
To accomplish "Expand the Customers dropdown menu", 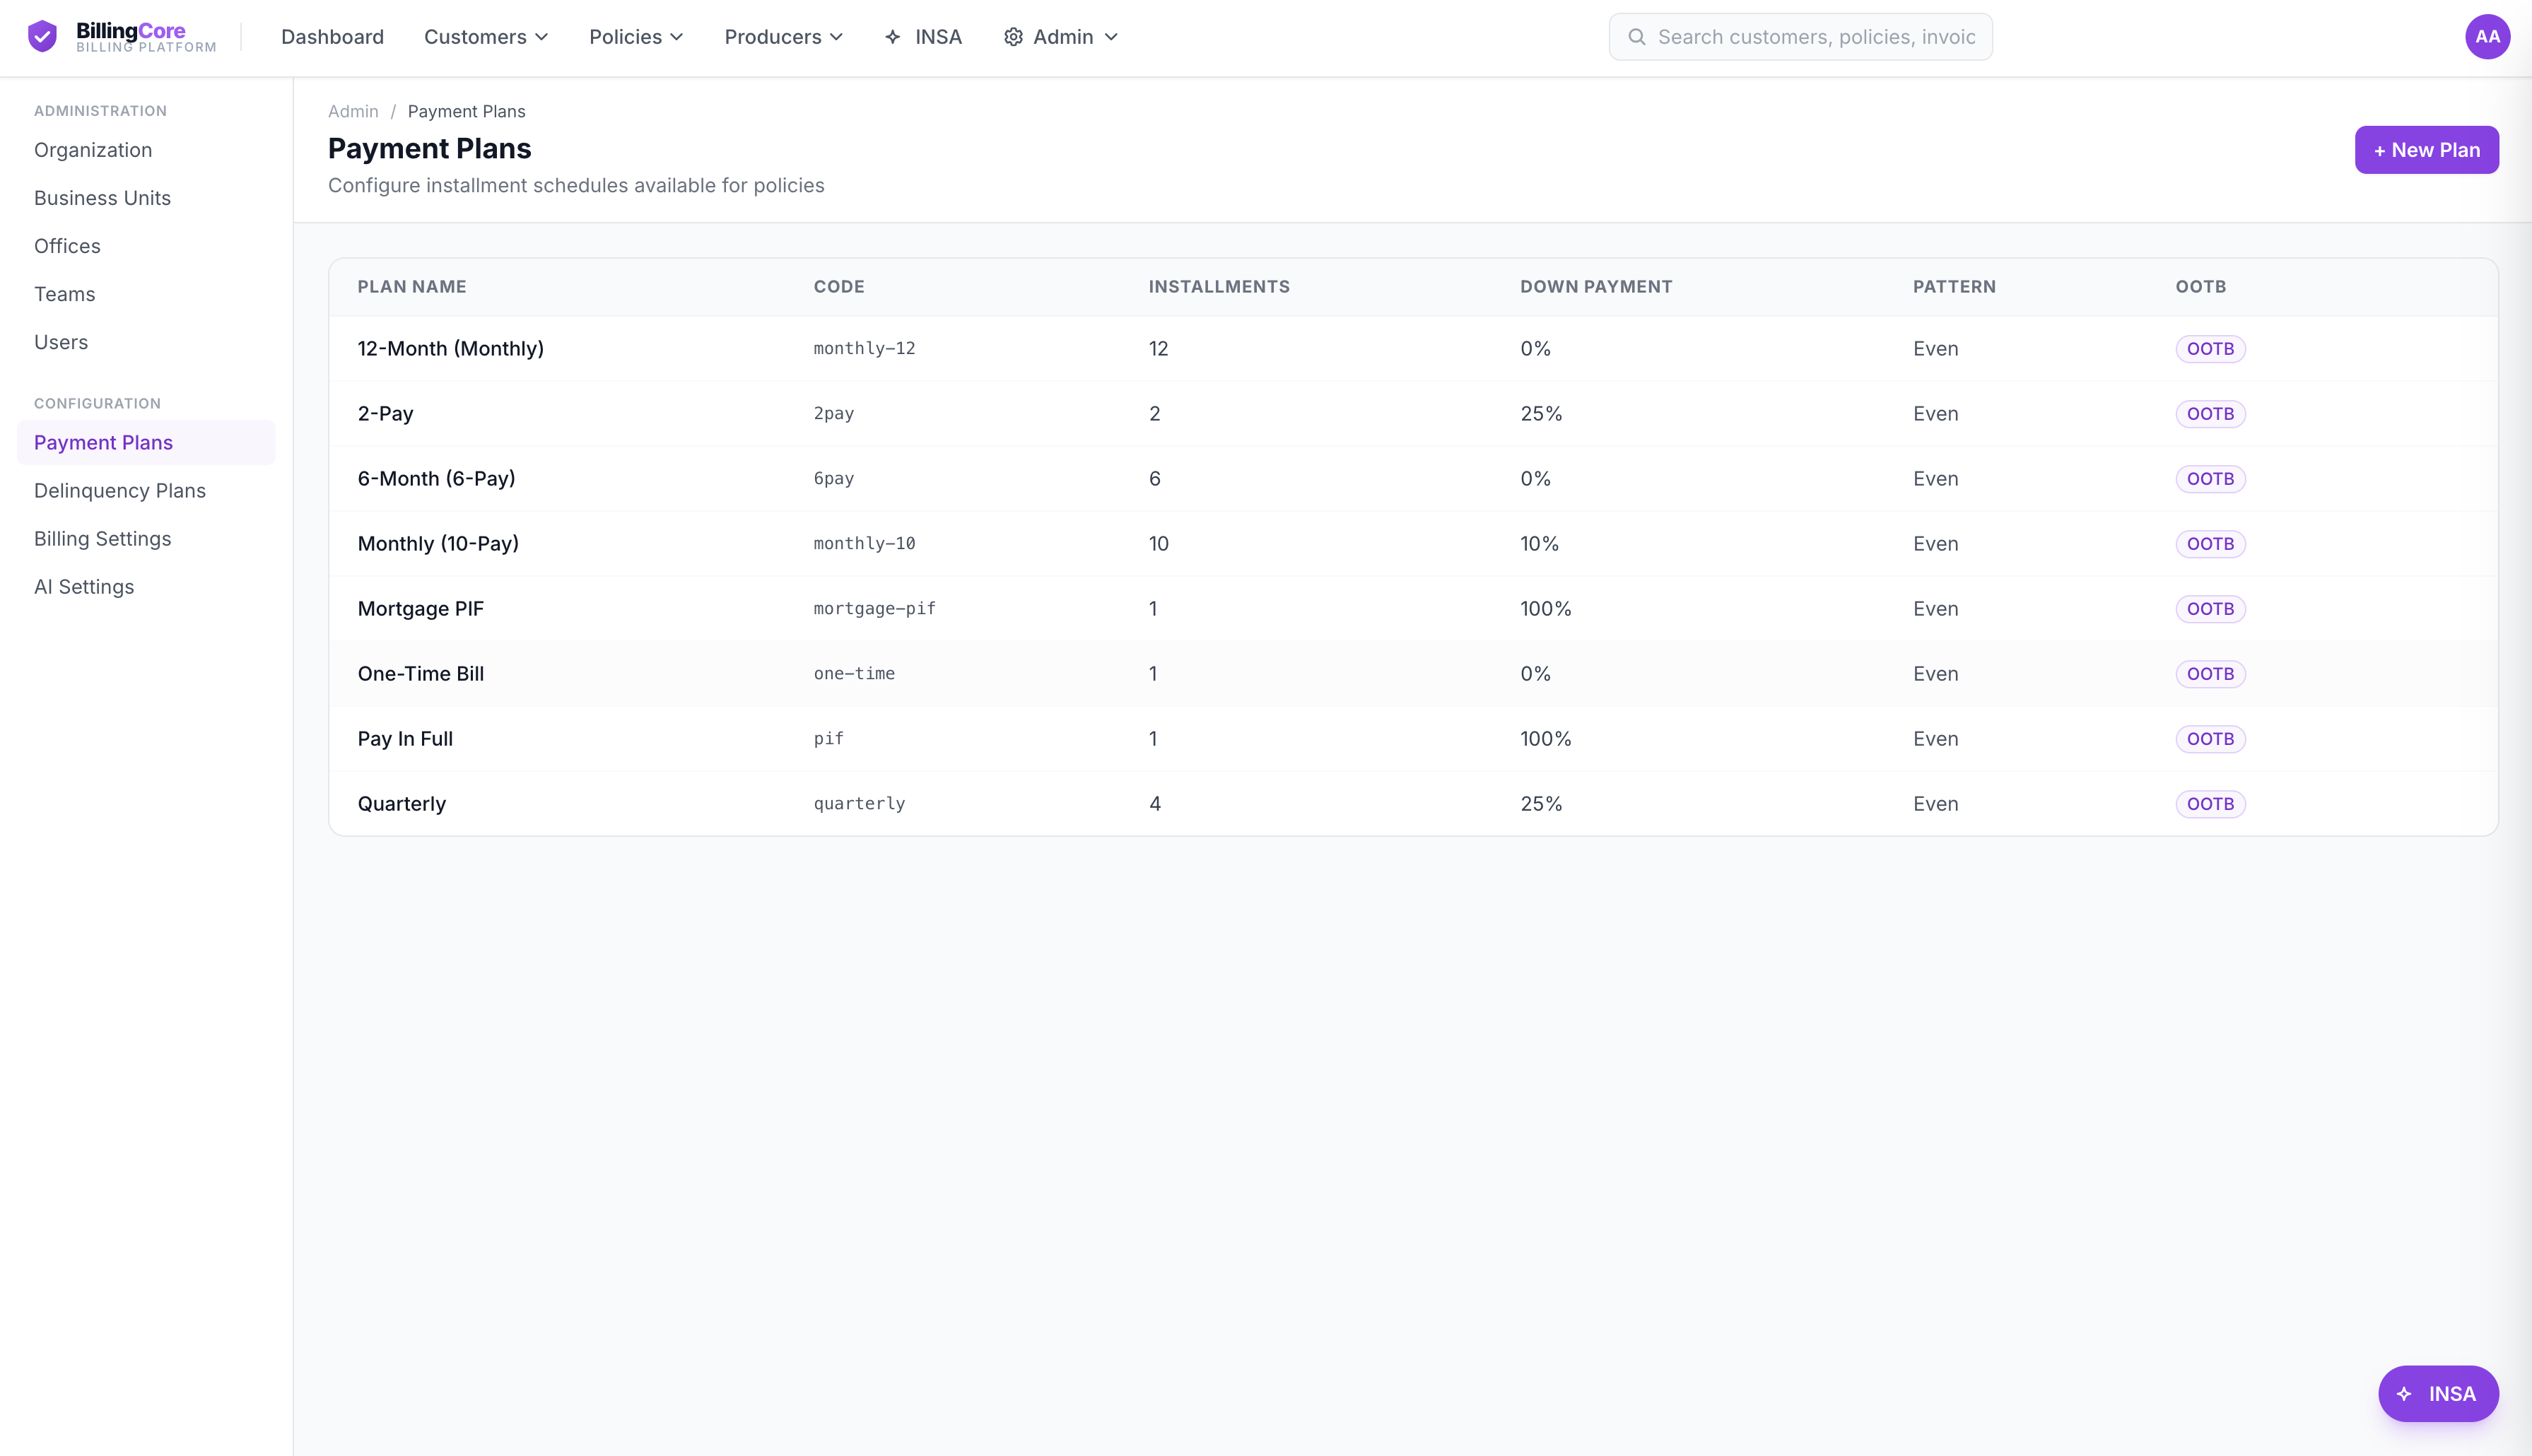I will 486,37.
